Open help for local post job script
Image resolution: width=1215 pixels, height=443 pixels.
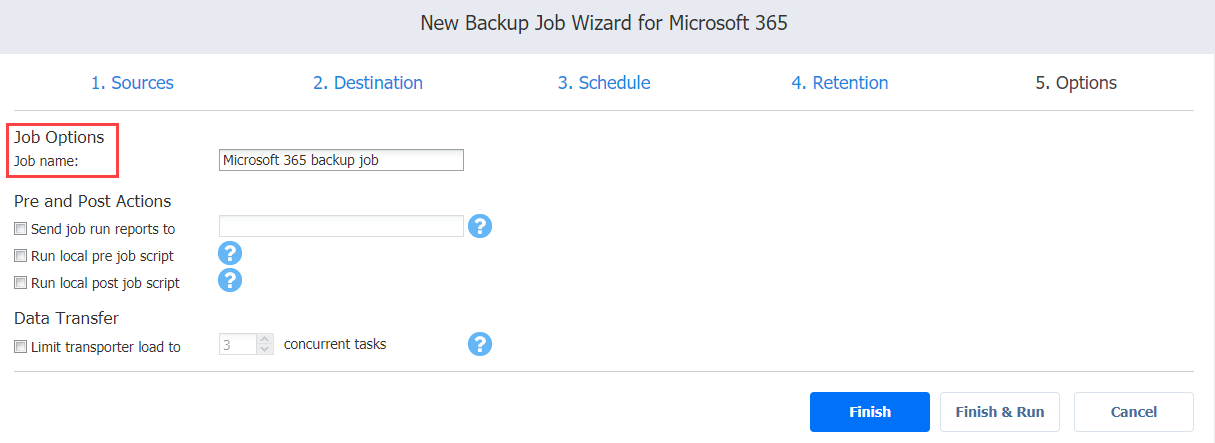pos(231,281)
